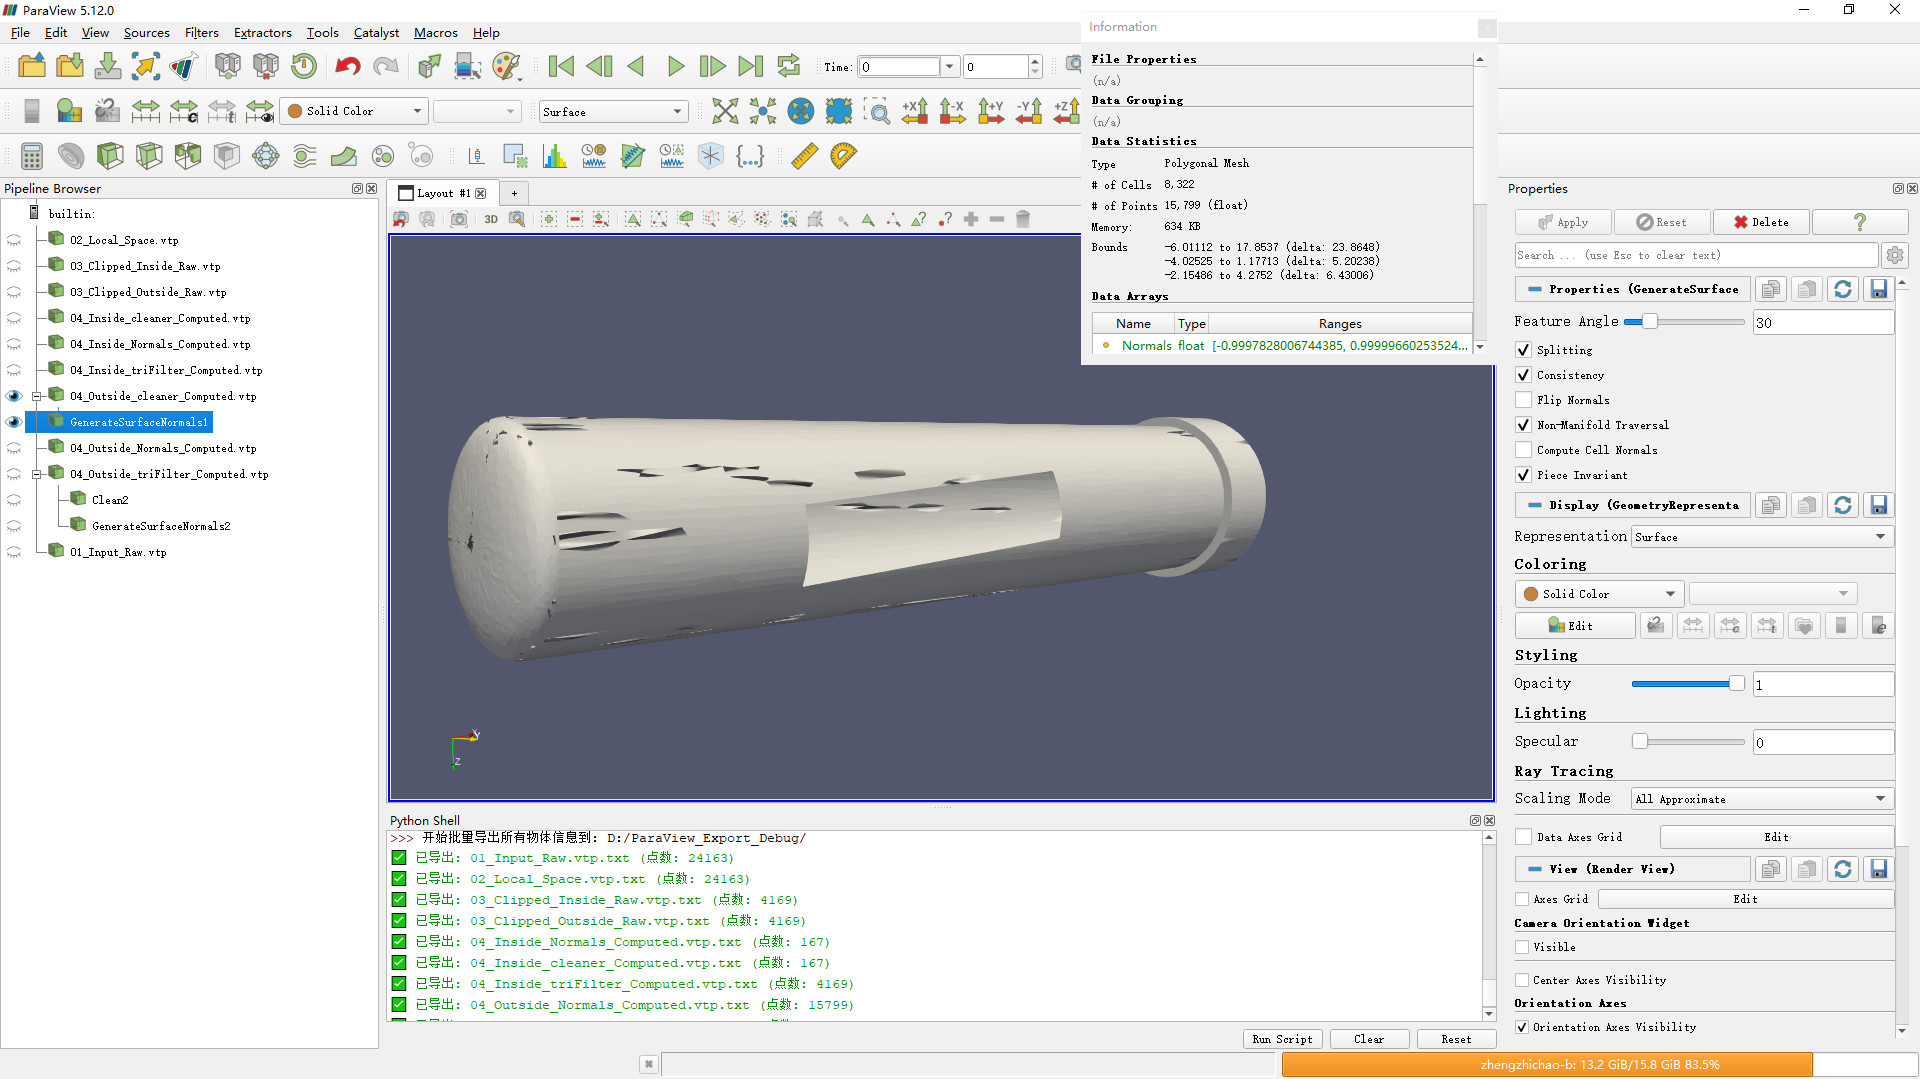Click the Reset Camera icon
The width and height of the screenshot is (1920, 1079).
point(725,111)
